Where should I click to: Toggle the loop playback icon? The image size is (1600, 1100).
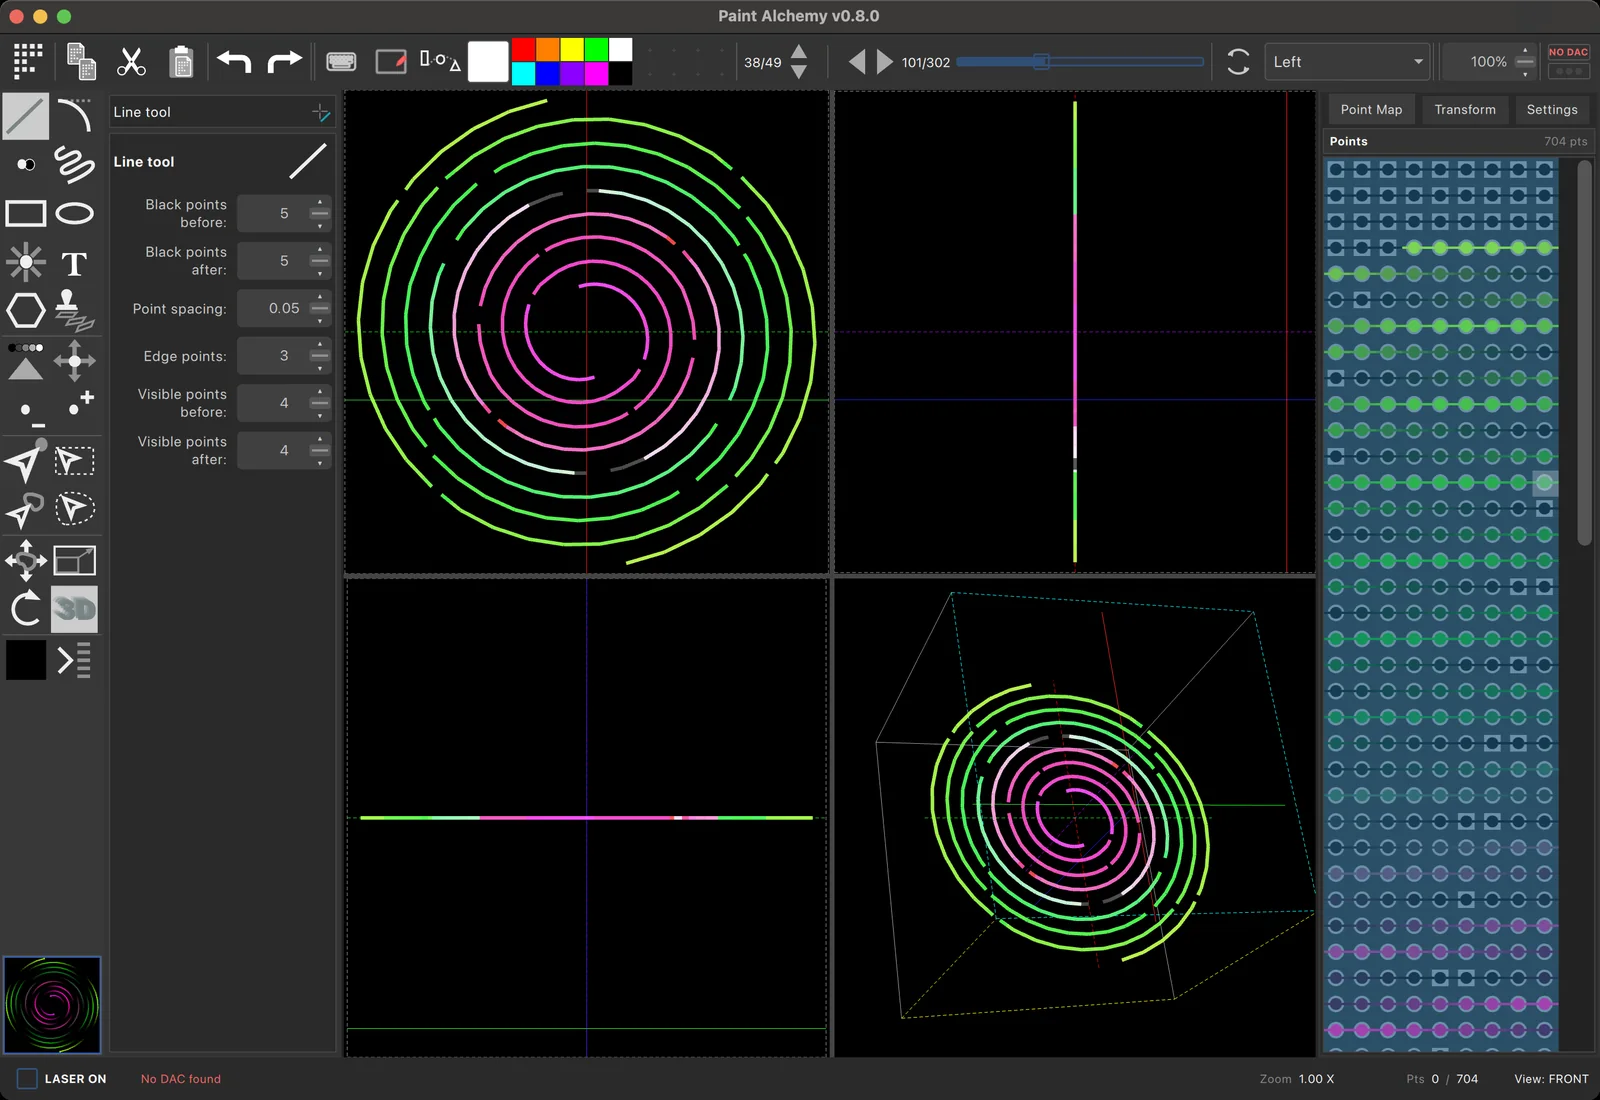click(x=1238, y=62)
